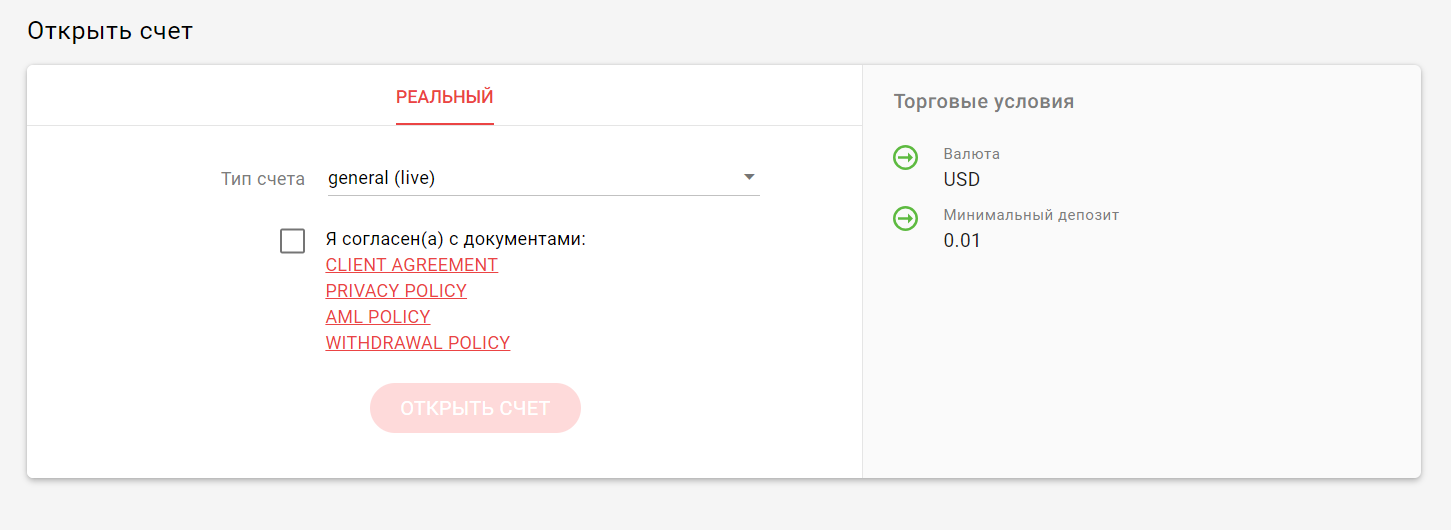1451x530 pixels.
Task: Click the 'Валюта' label text
Action: [971, 154]
